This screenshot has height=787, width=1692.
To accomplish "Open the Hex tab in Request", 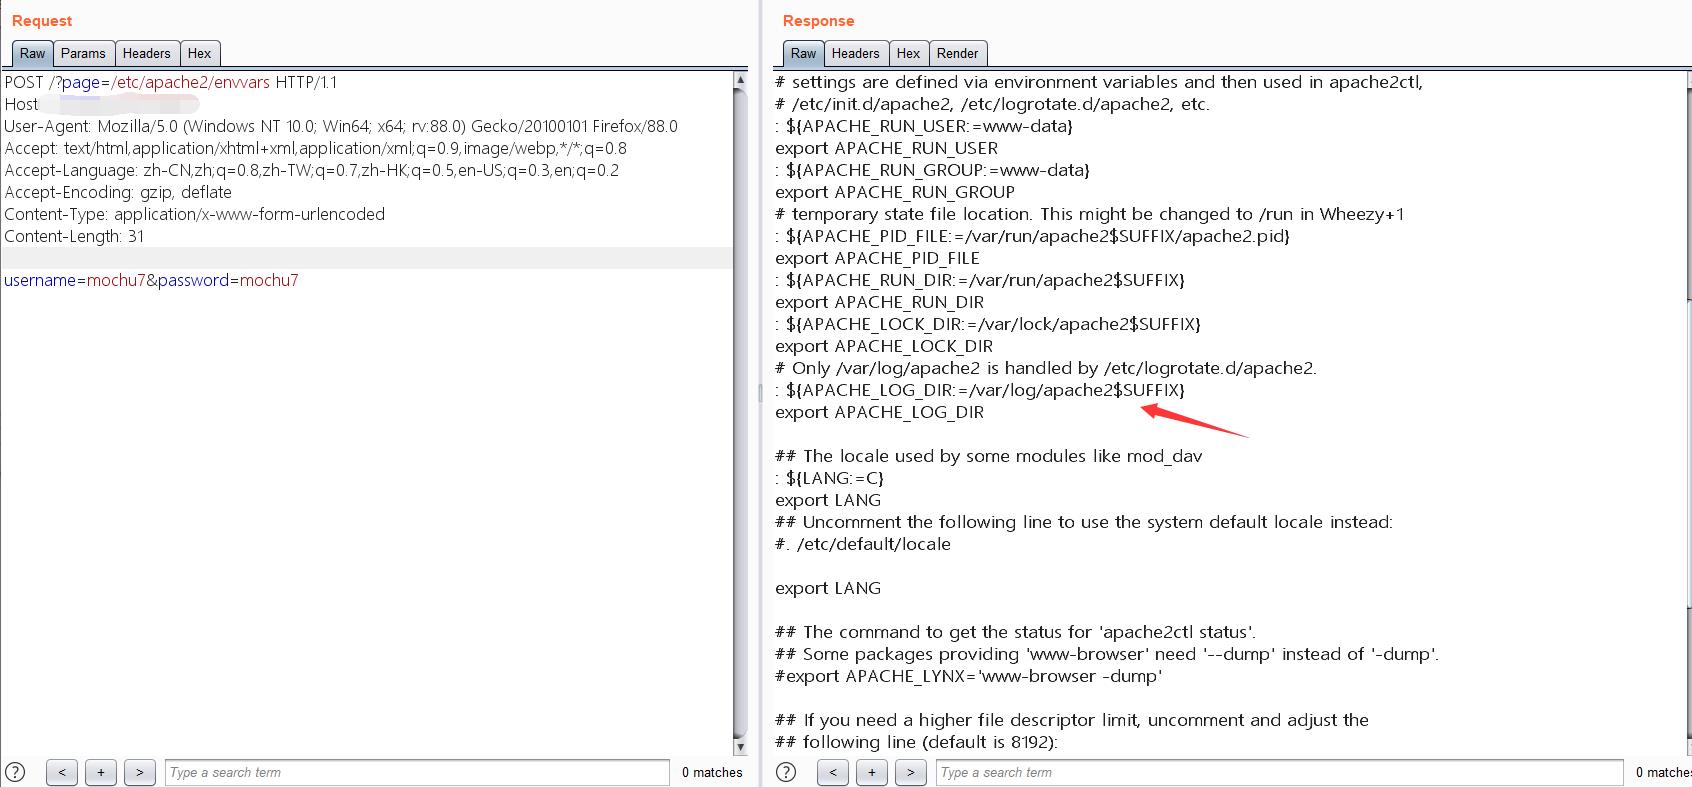I will pos(200,53).
